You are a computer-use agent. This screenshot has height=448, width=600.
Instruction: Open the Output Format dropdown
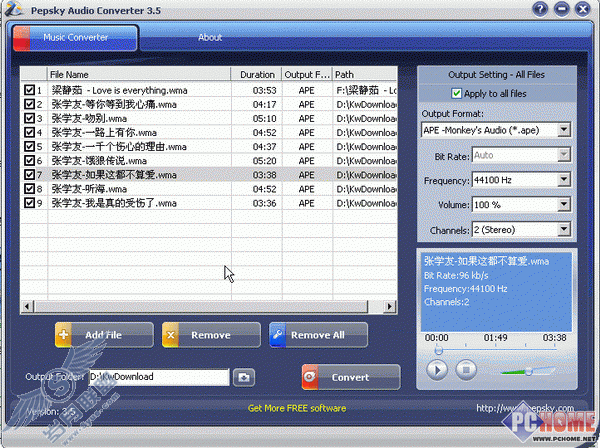(x=564, y=130)
